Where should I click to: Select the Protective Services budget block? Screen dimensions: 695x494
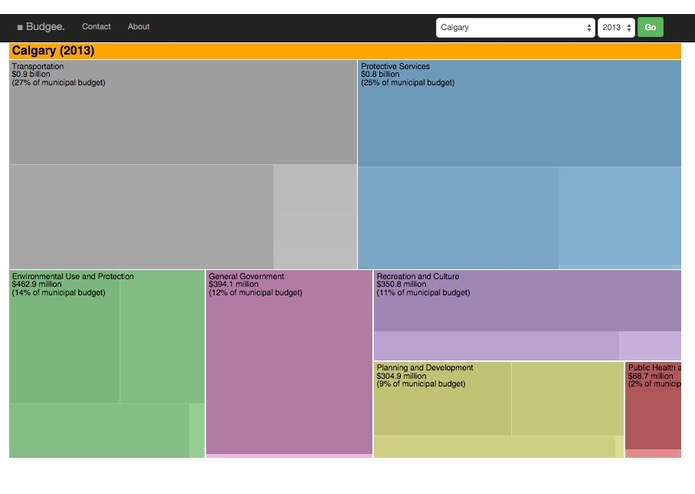[x=519, y=164]
